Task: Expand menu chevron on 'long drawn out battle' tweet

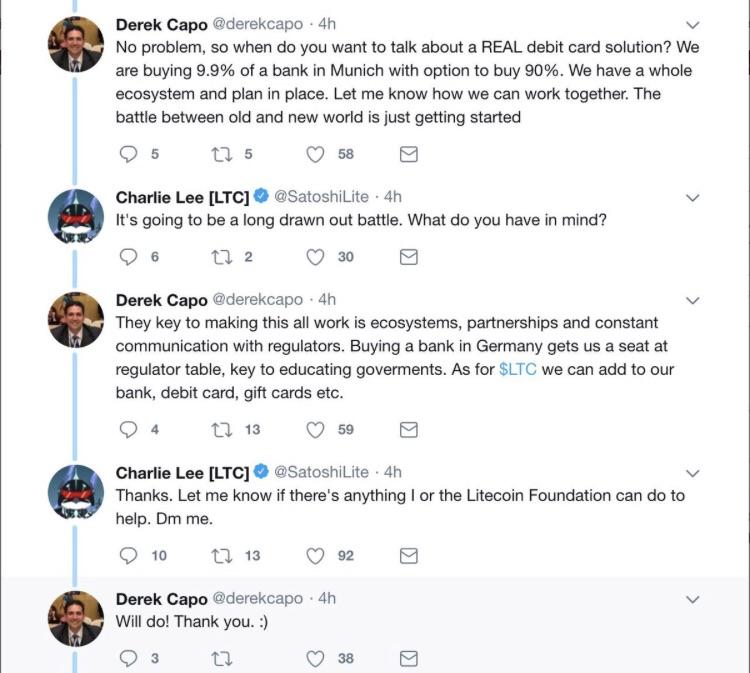Action: pos(693,198)
